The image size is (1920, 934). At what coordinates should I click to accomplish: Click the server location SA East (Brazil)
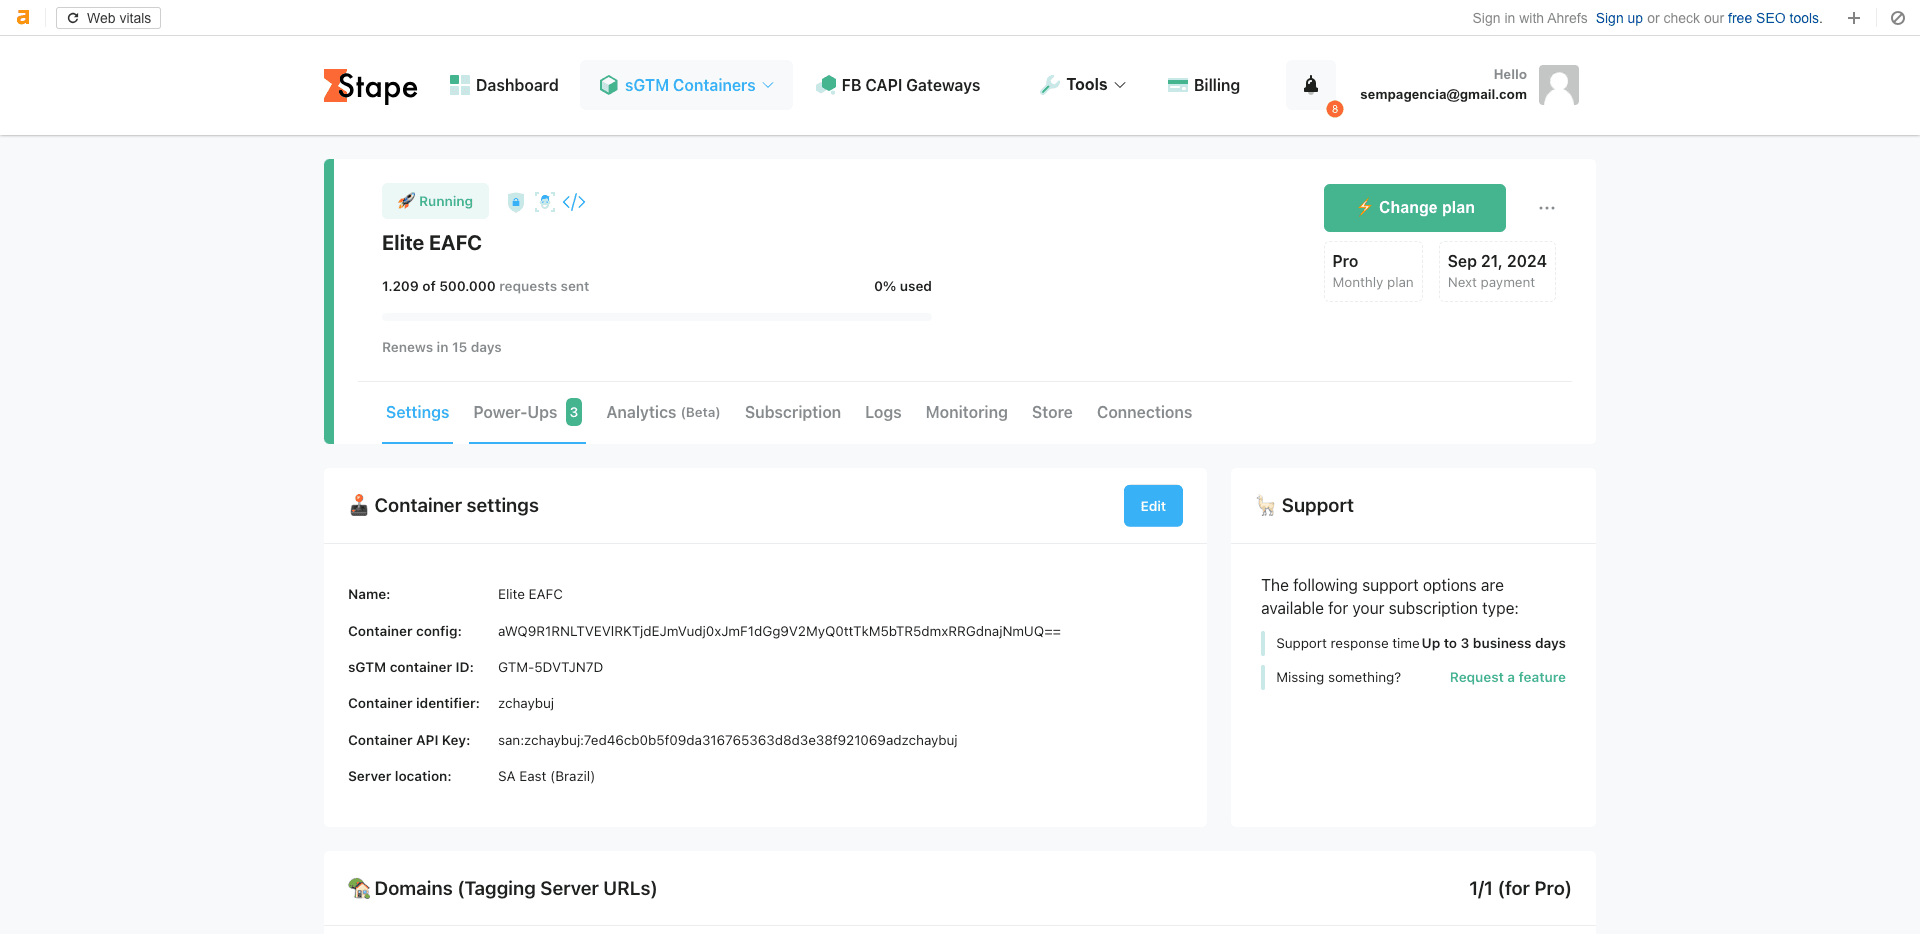click(x=546, y=776)
